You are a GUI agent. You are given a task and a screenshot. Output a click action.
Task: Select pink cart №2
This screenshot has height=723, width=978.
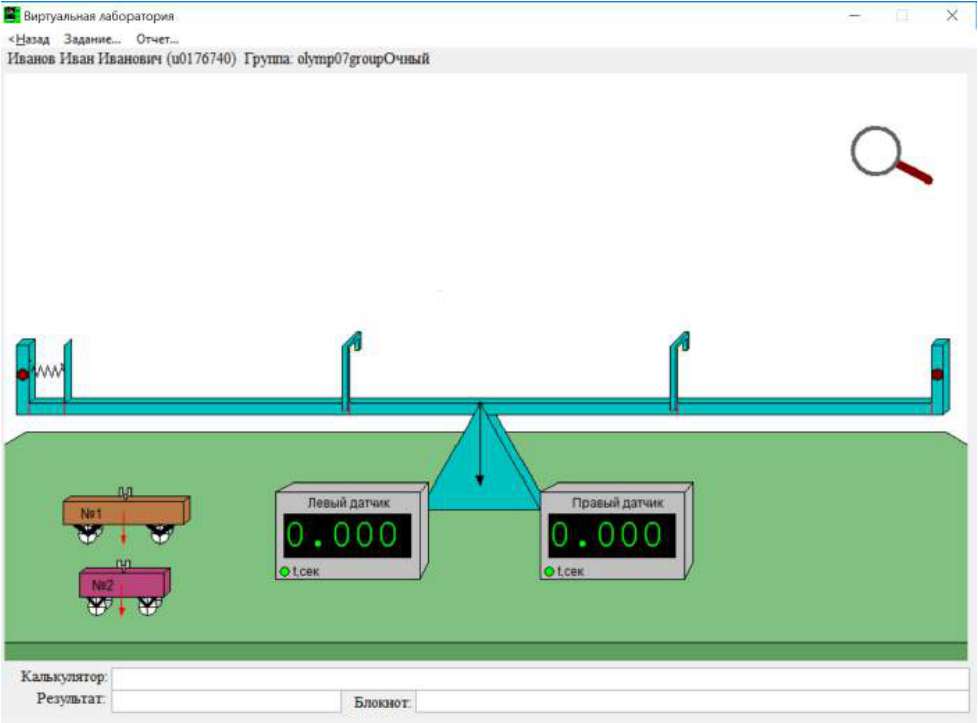124,586
